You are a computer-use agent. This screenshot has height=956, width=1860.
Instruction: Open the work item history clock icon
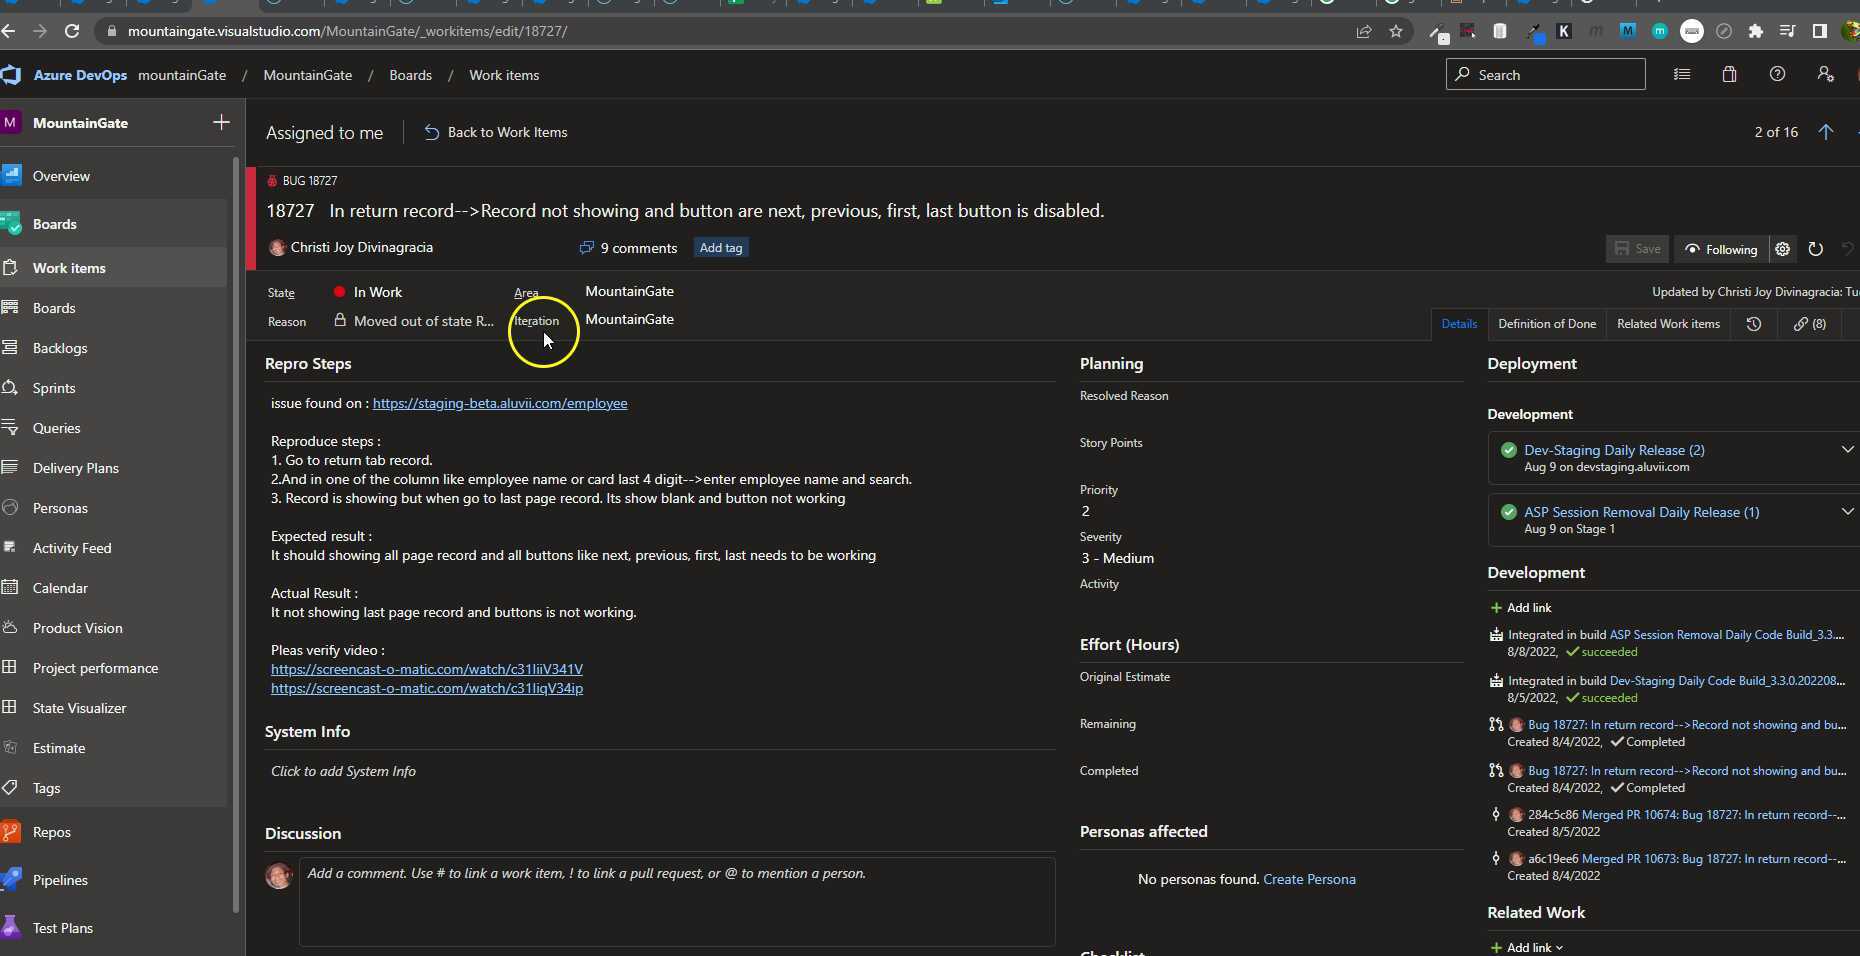1753,323
